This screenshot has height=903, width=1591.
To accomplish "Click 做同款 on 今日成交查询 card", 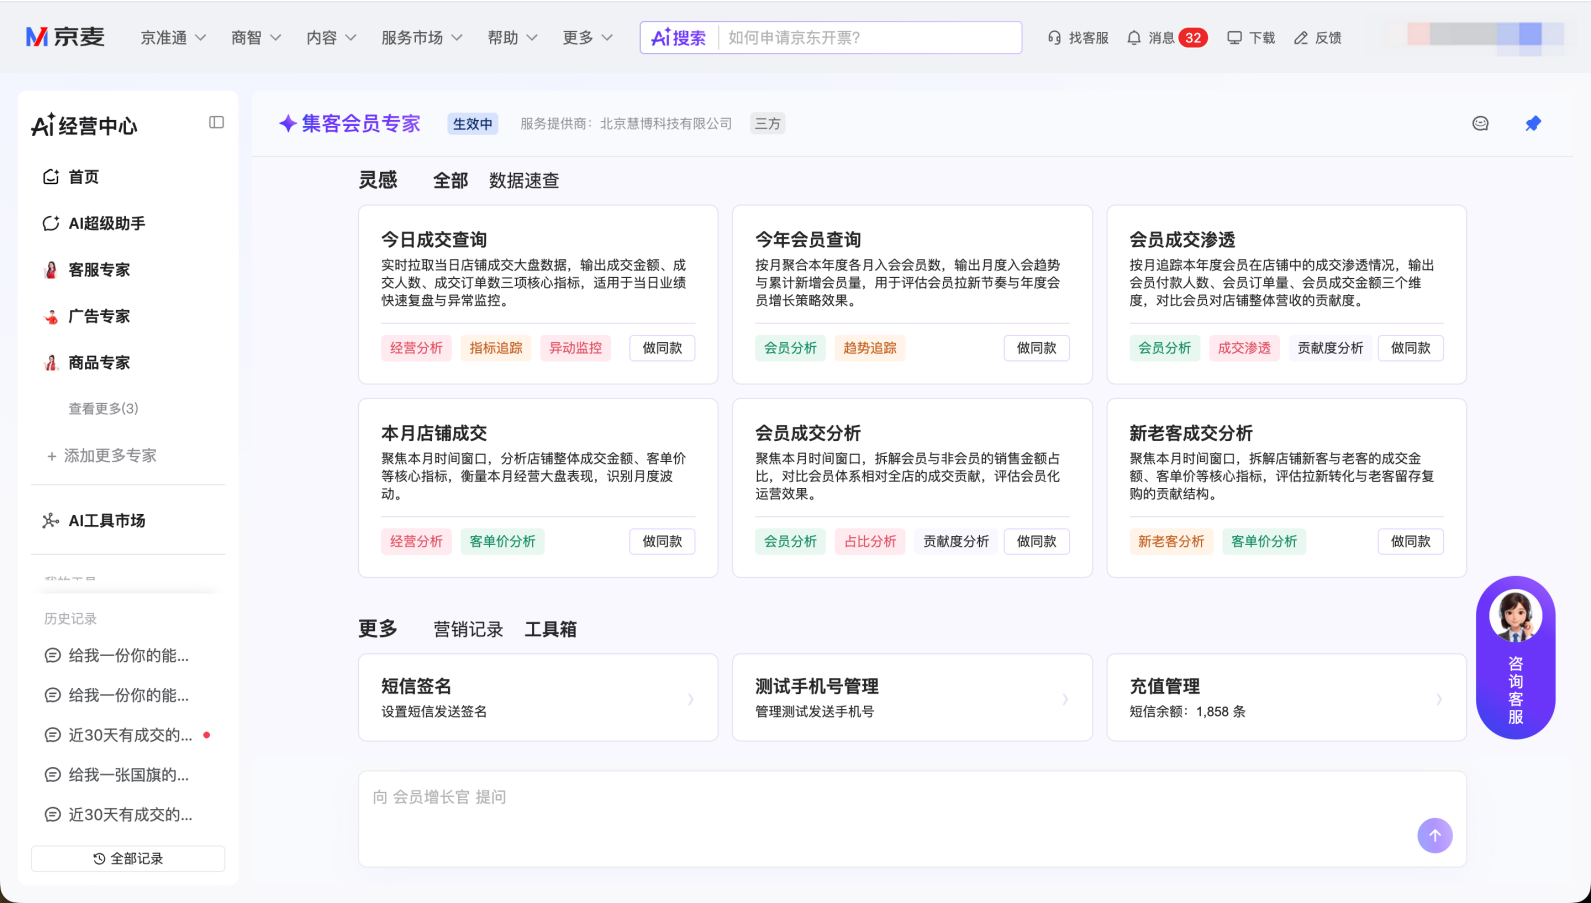I will 662,348.
